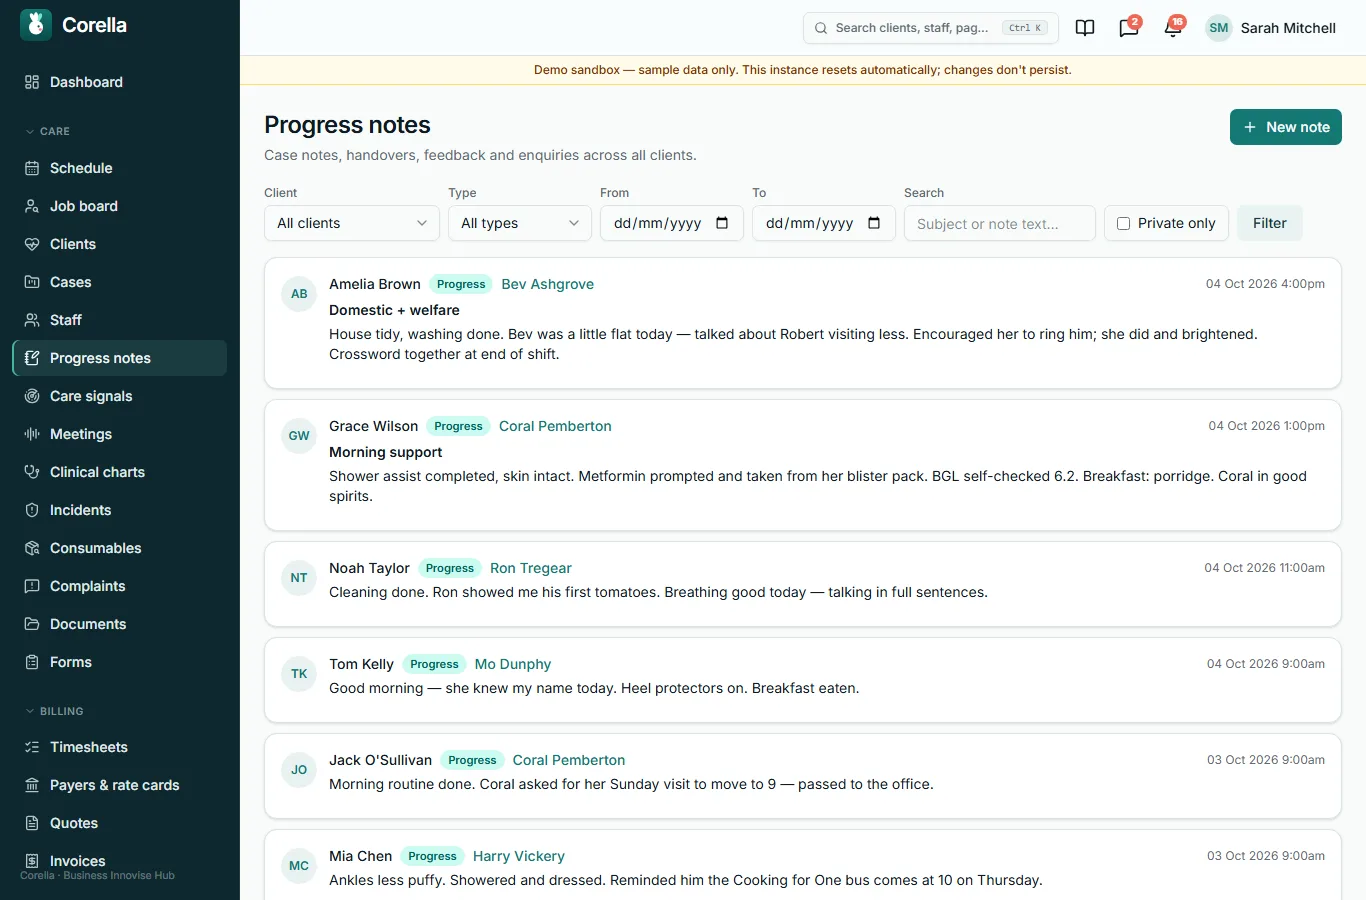Screen dimensions: 1366x900
Task: Click the Forms clipboard icon
Action: (x=32, y=662)
